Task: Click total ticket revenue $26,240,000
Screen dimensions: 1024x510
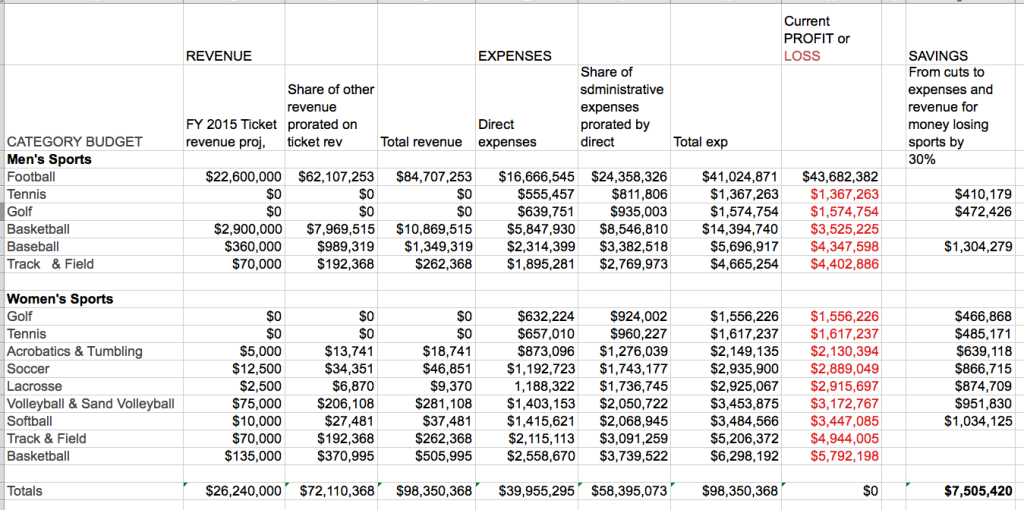Action: pos(244,491)
